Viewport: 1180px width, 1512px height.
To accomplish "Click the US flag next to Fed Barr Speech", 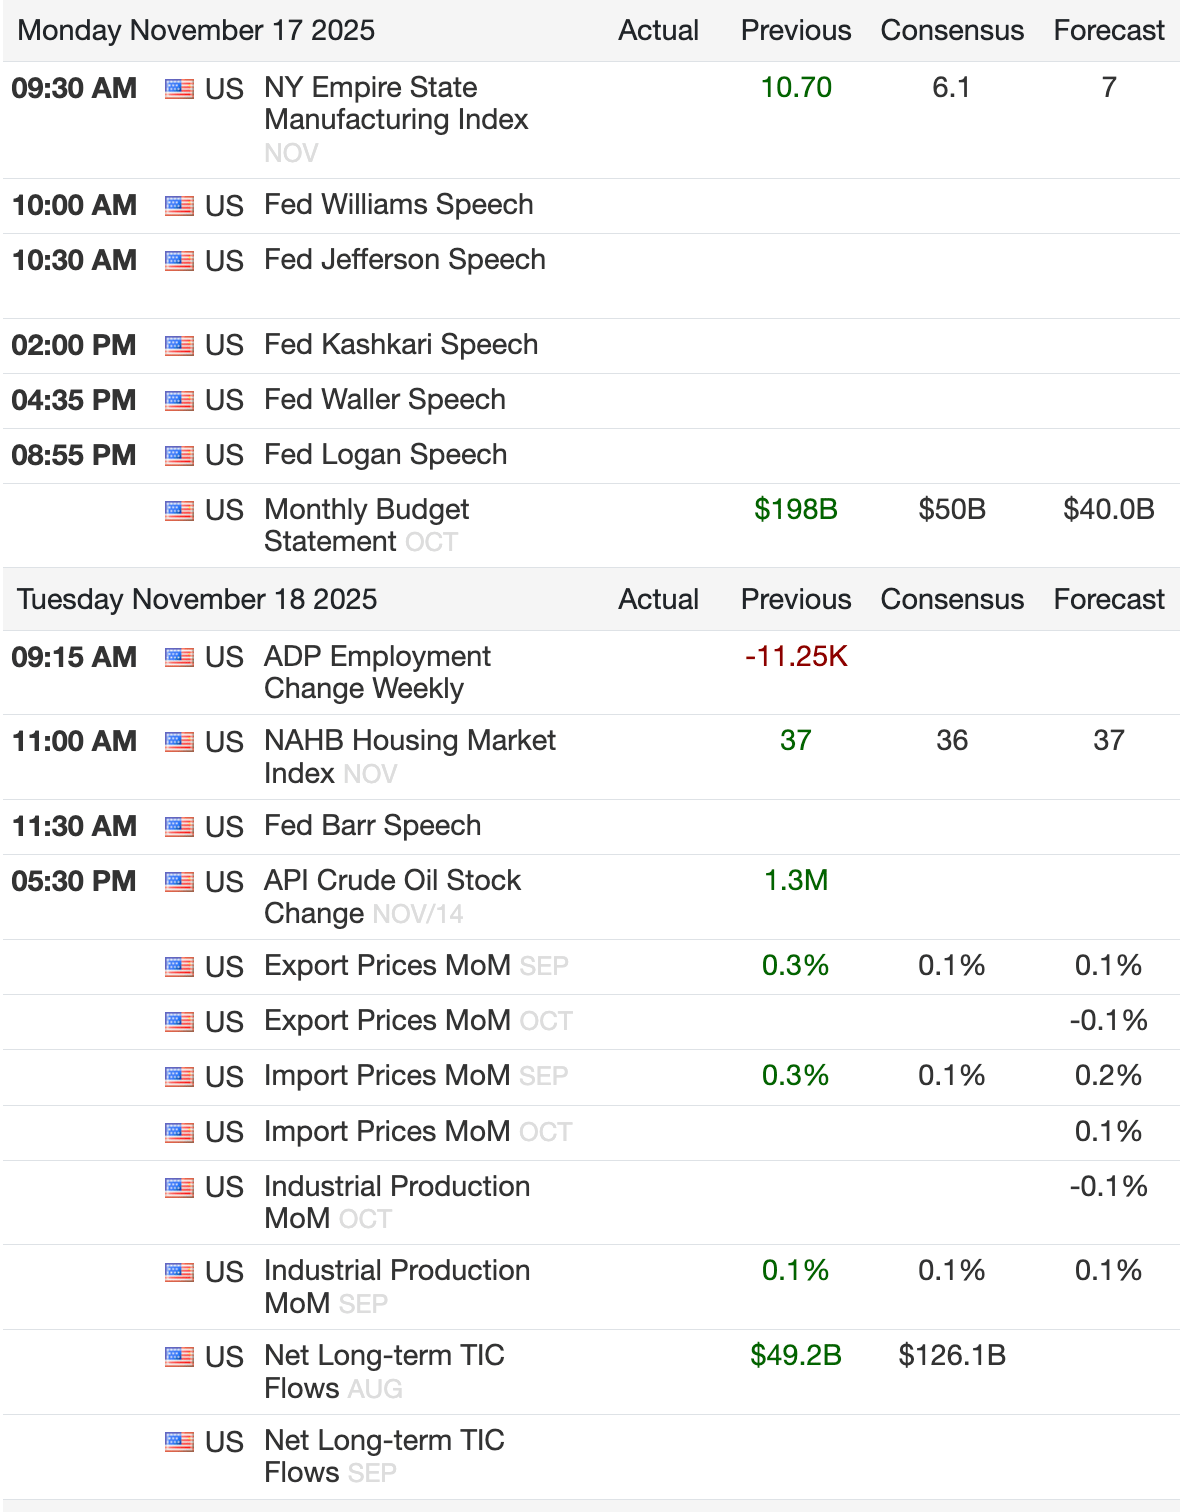I will [179, 827].
